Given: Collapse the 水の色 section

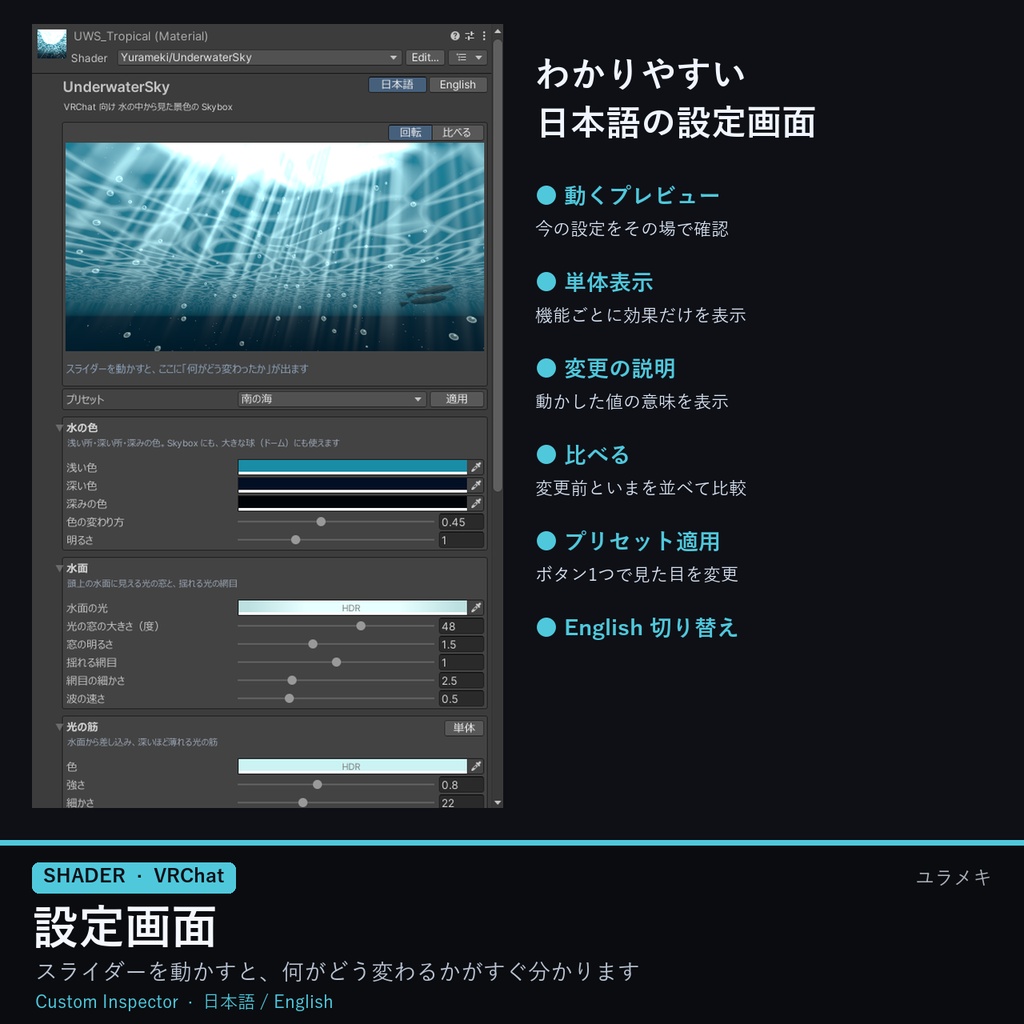Looking at the screenshot, I should 59,428.
